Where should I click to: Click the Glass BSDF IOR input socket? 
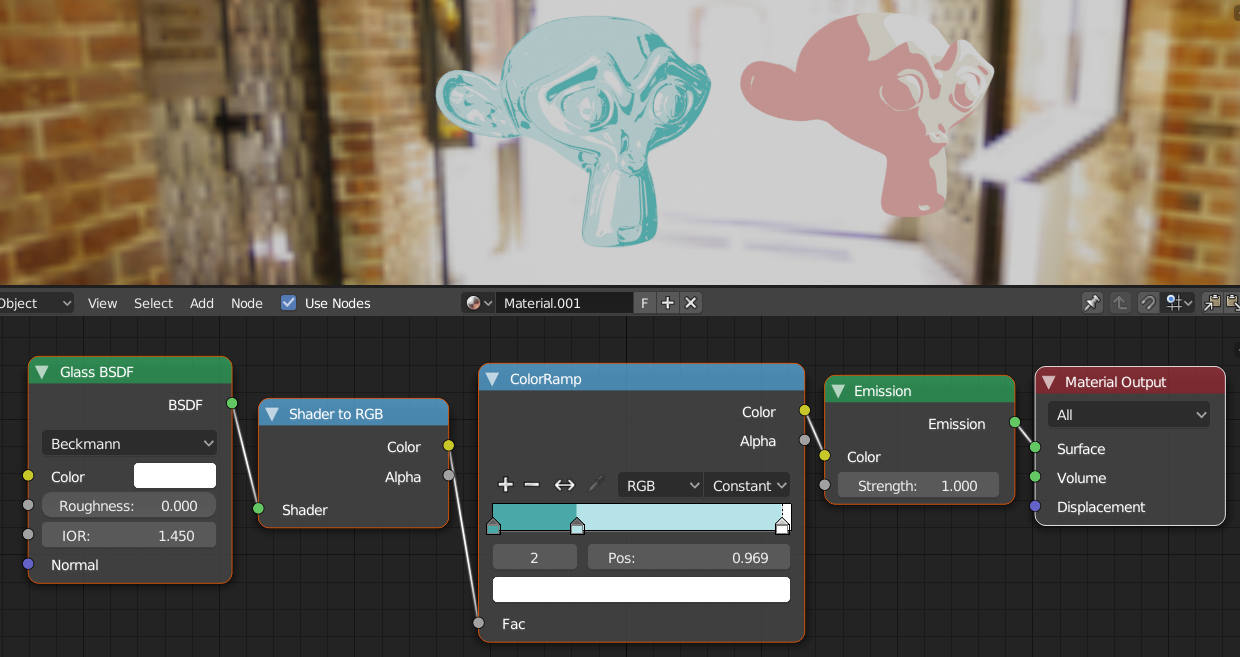(28, 535)
